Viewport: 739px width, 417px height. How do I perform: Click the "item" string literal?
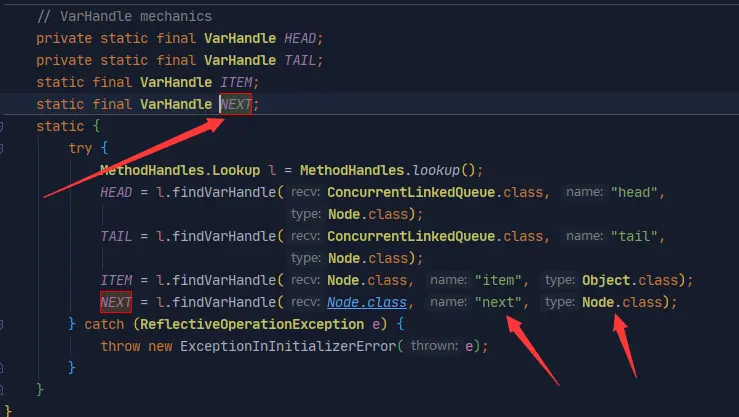click(498, 280)
